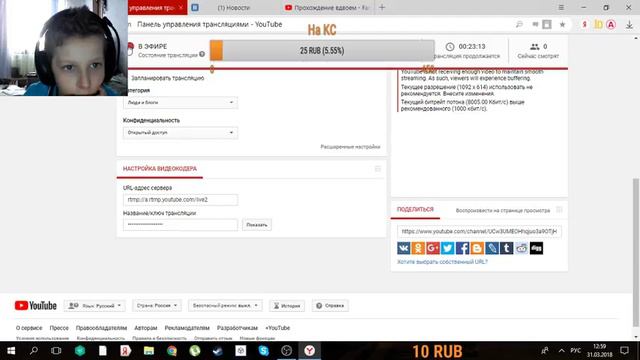Switch to the (1) Новости browser tab

[235, 7]
